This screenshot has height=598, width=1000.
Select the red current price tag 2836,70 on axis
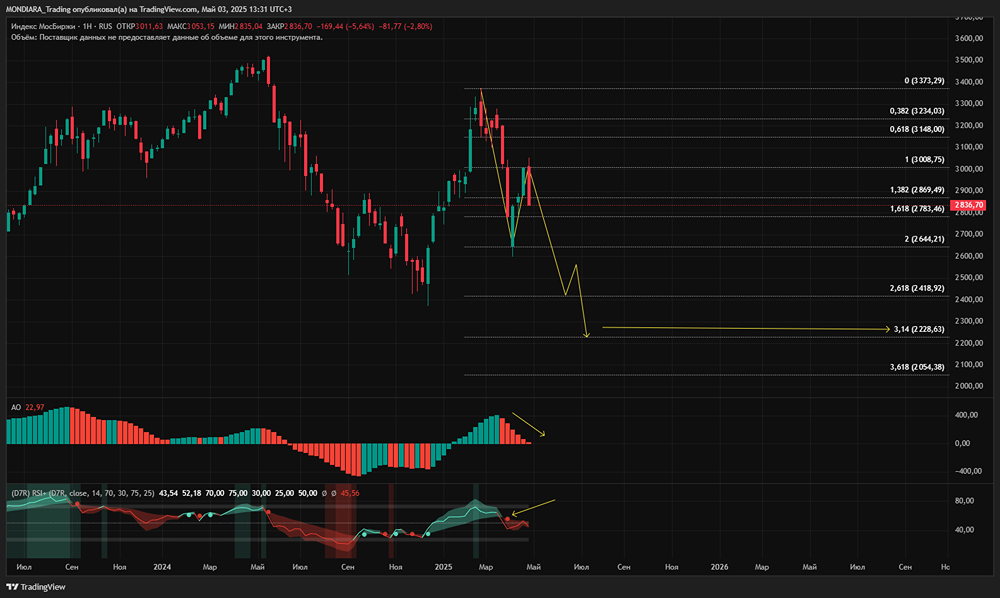click(968, 205)
